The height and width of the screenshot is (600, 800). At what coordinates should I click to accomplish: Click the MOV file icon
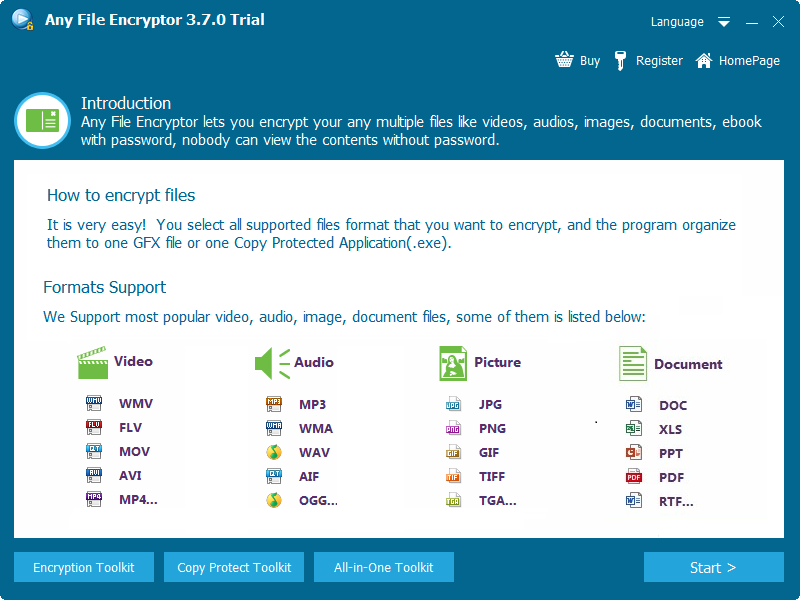click(94, 451)
